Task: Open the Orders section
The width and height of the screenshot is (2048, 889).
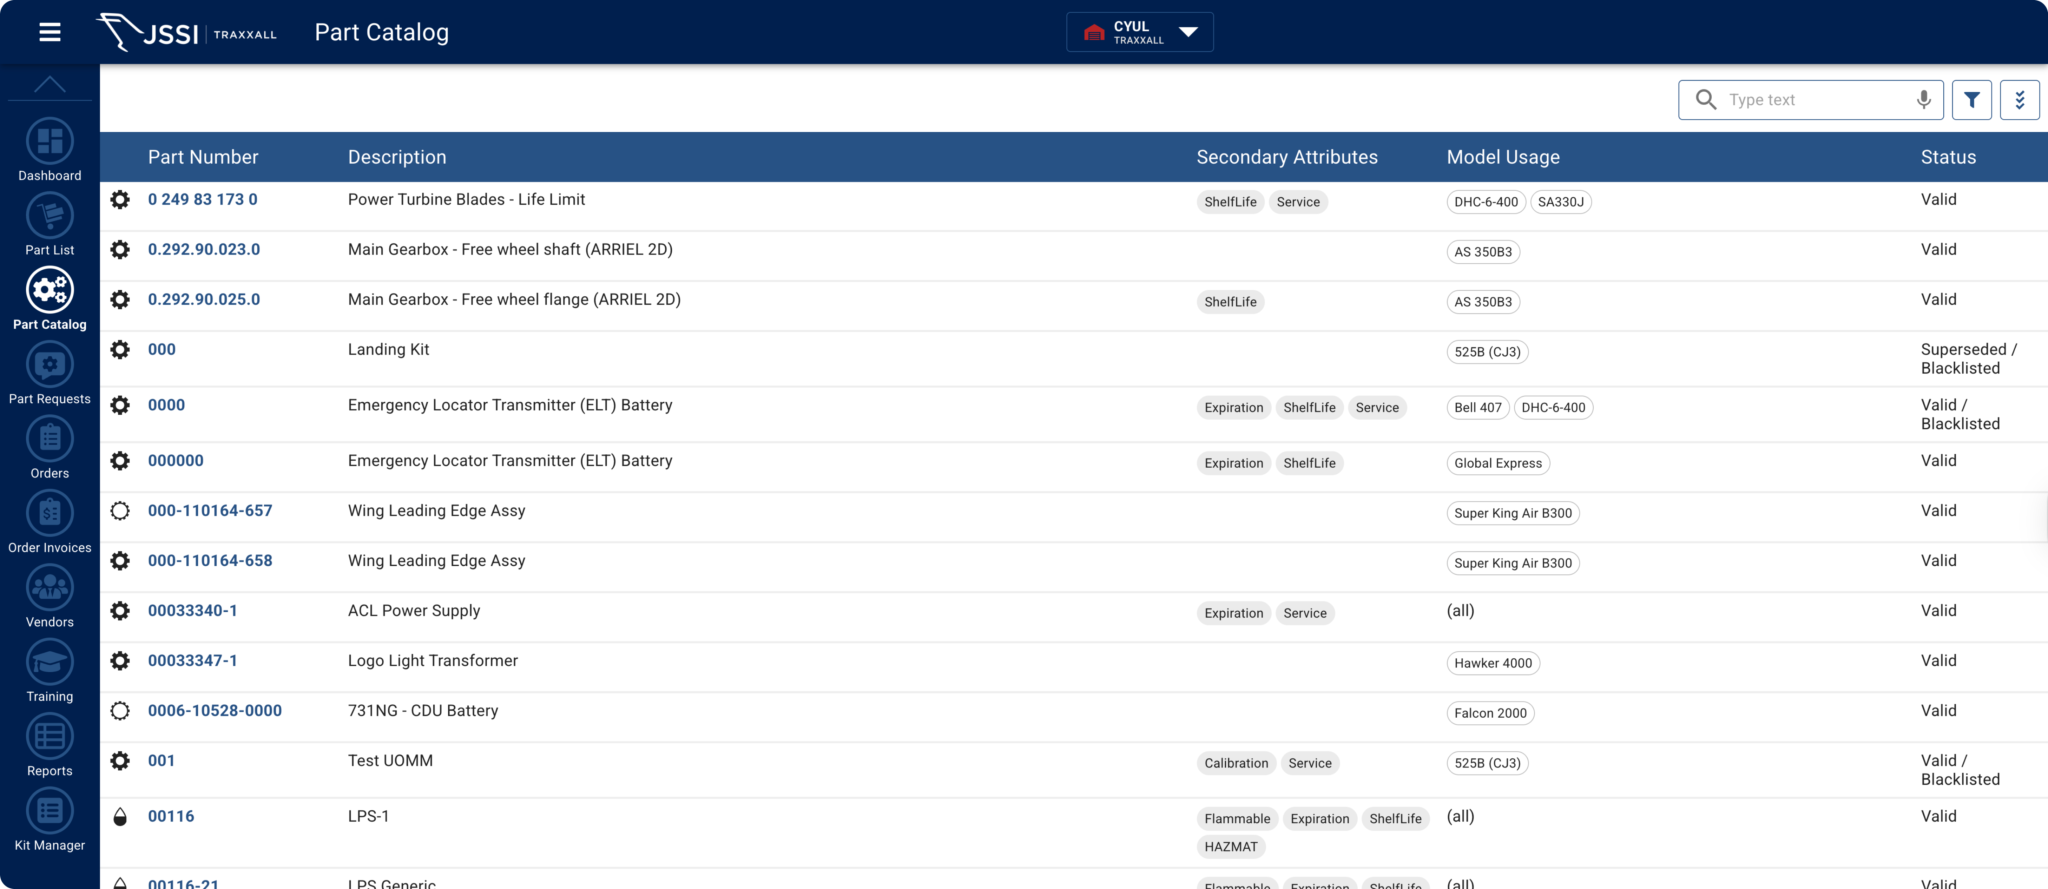Action: 50,441
